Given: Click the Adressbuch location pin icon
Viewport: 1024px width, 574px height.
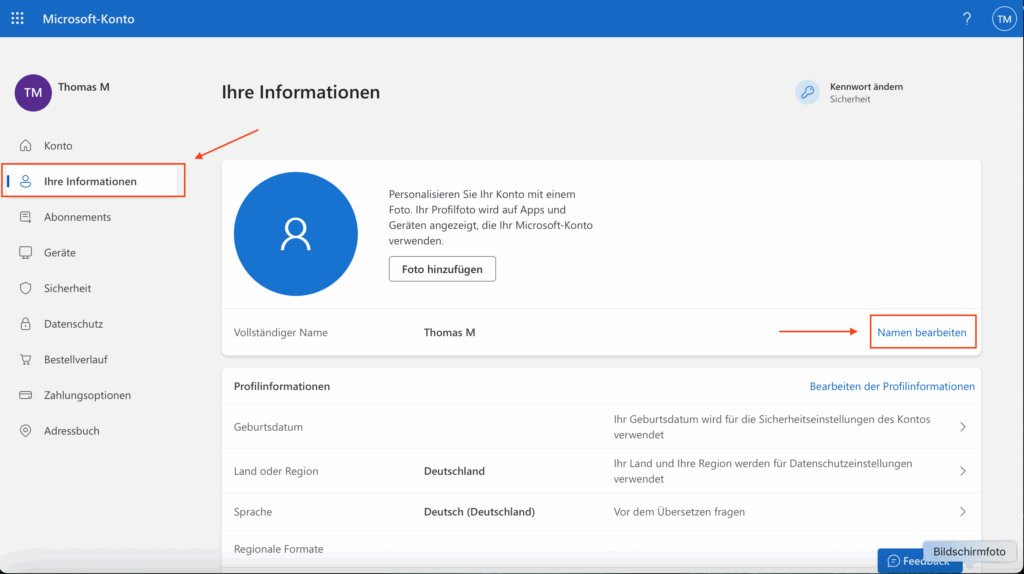Looking at the screenshot, I should [x=25, y=430].
